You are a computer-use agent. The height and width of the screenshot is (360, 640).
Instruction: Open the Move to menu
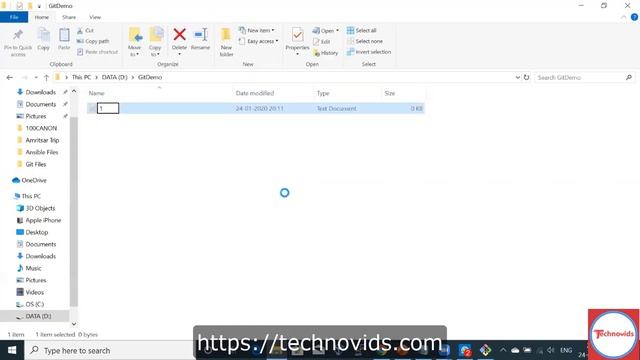pyautogui.click(x=135, y=42)
